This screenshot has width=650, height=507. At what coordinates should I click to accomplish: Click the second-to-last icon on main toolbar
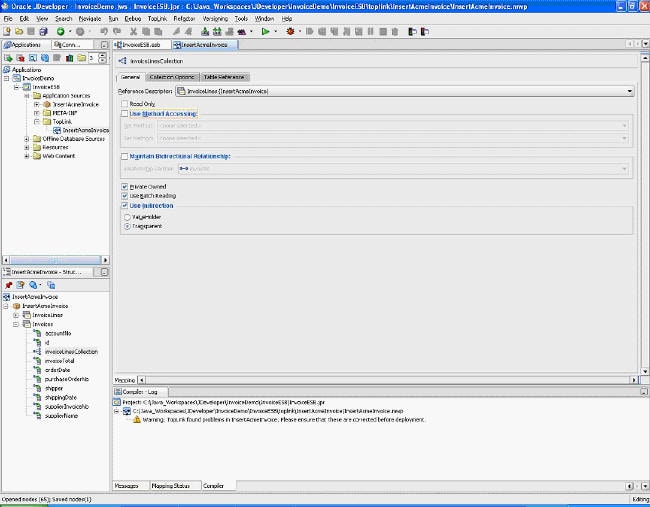point(412,32)
